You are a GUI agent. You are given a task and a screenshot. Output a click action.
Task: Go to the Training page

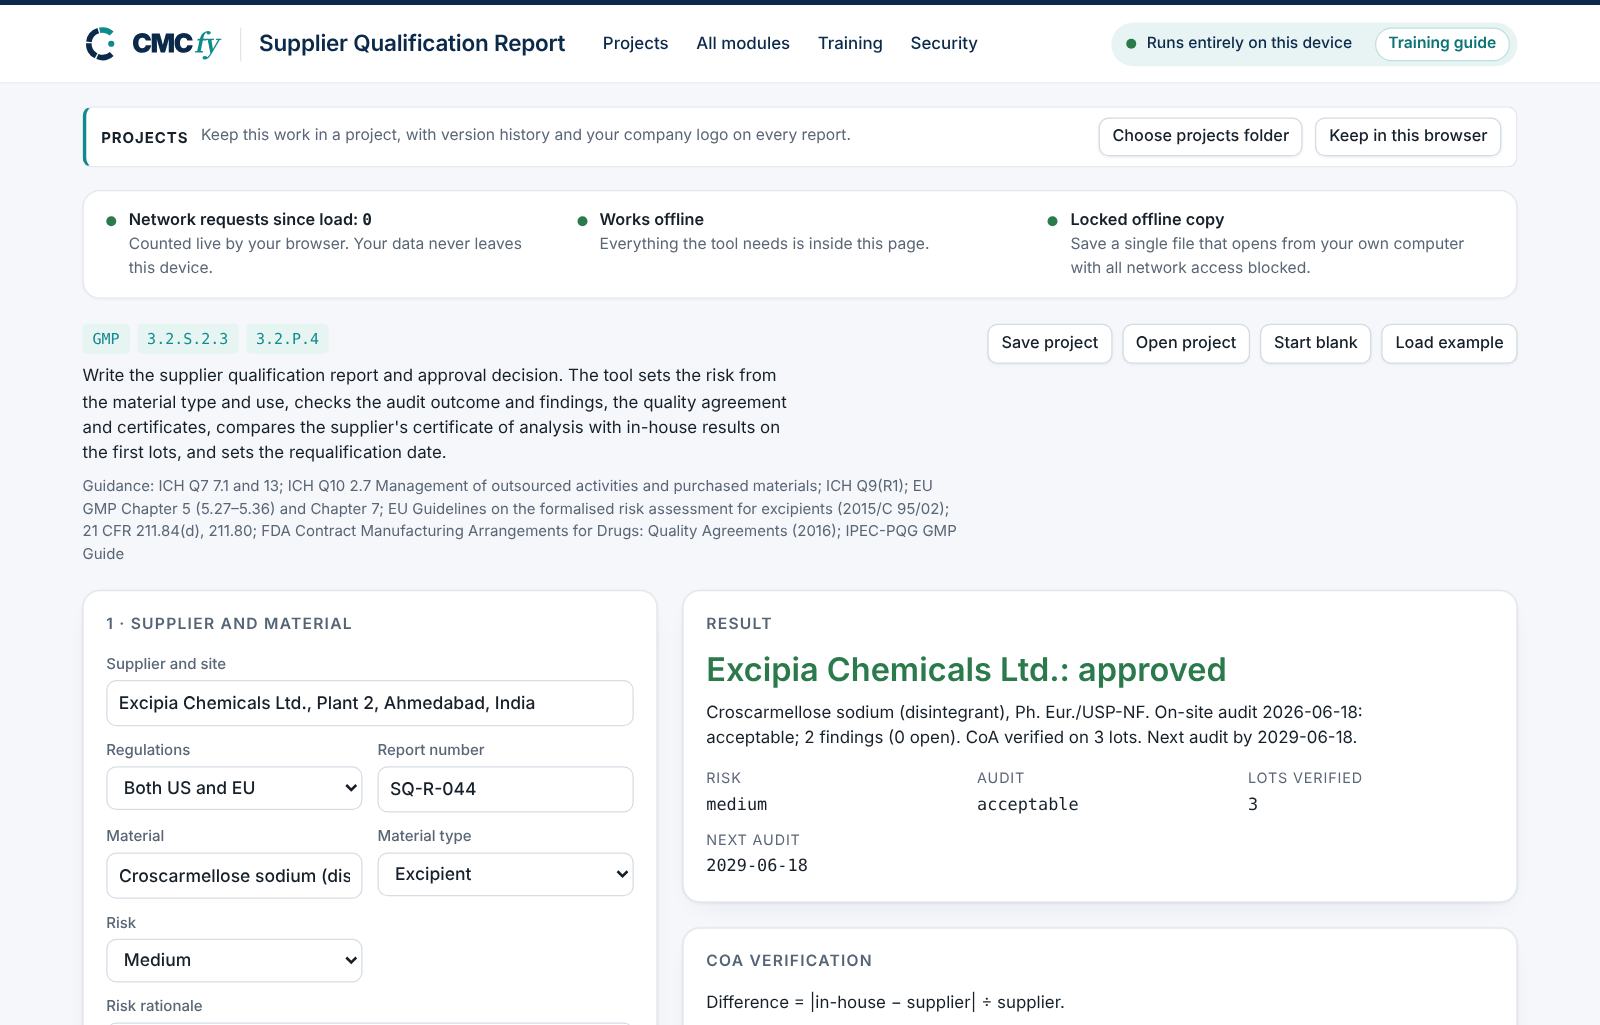[x=850, y=43]
